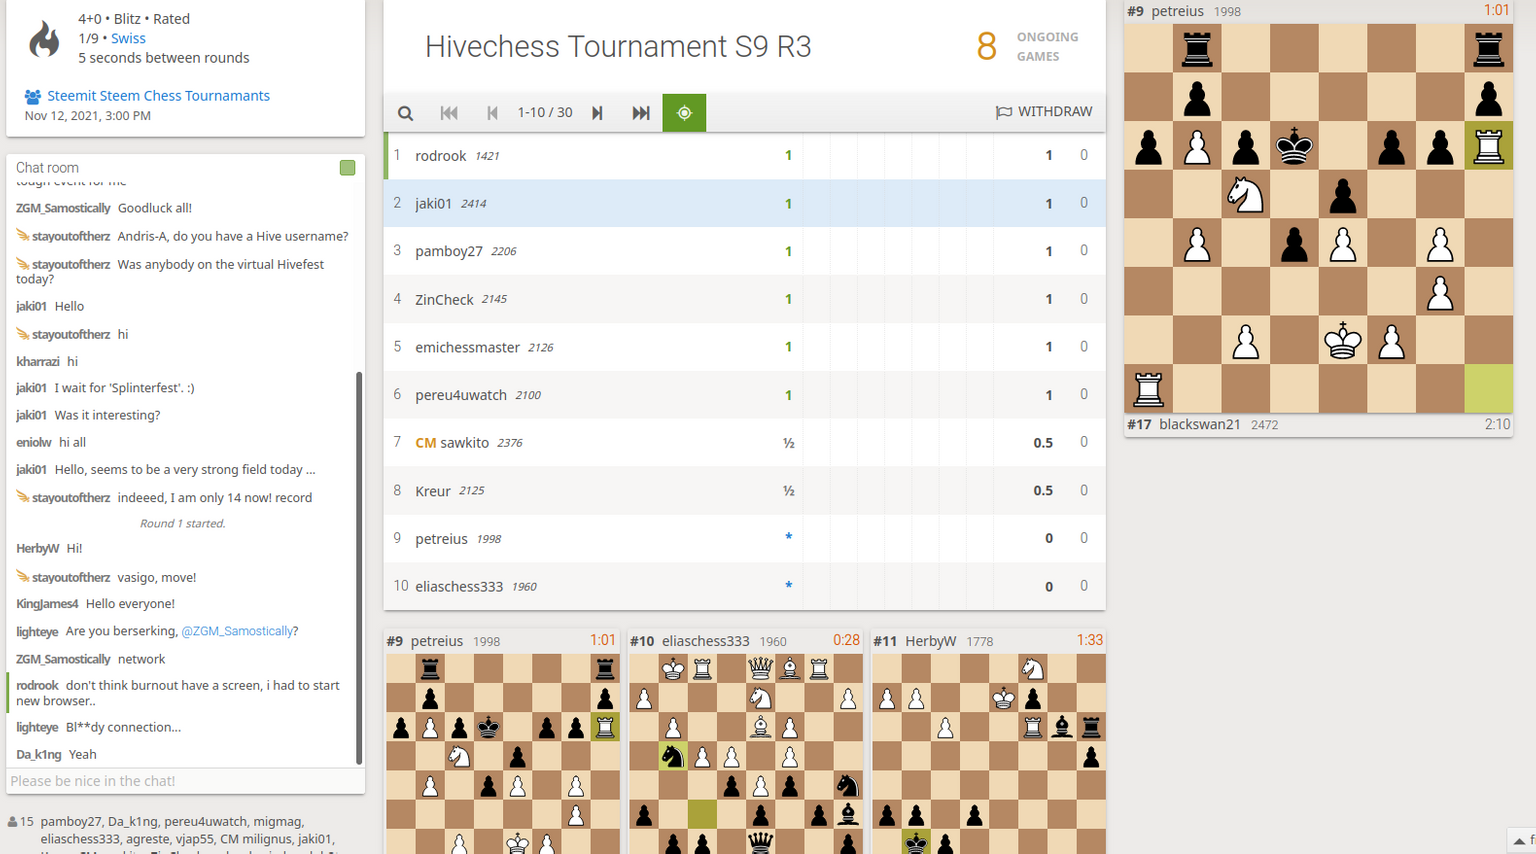Click blackswan21 player name under large board
This screenshot has width=1536, height=854.
pyautogui.click(x=1199, y=424)
